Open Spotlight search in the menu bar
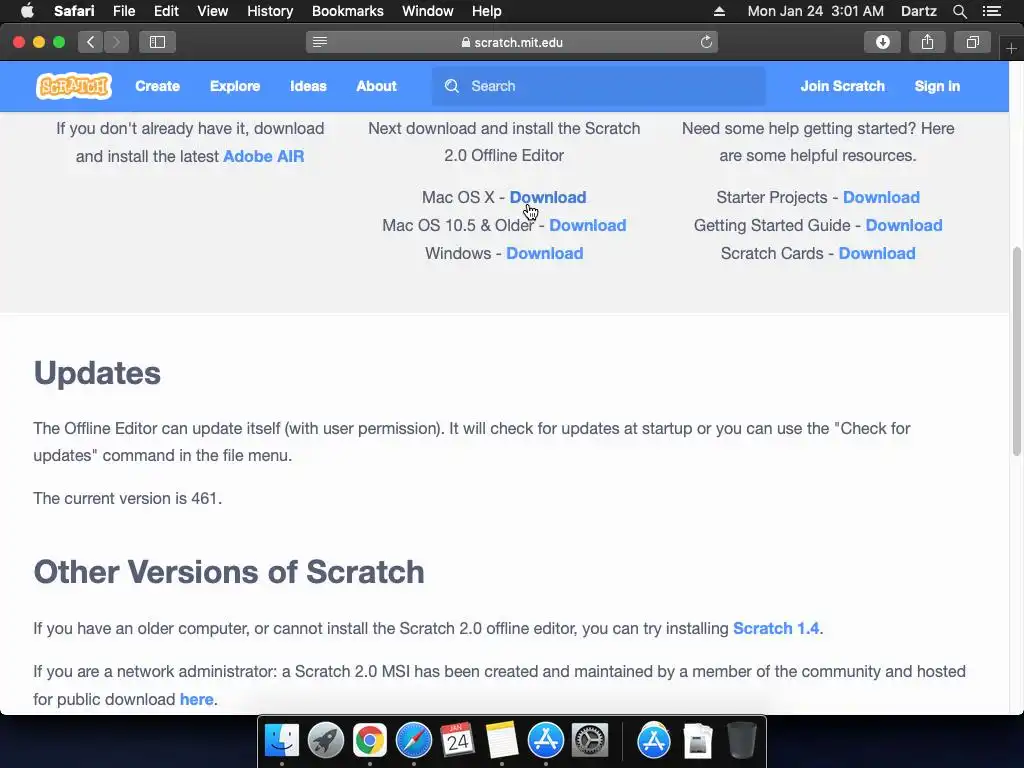The width and height of the screenshot is (1024, 768). [x=959, y=11]
